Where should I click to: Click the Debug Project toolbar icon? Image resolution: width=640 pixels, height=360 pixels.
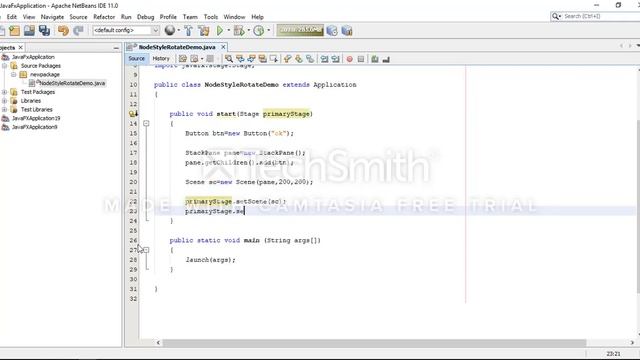(239, 31)
